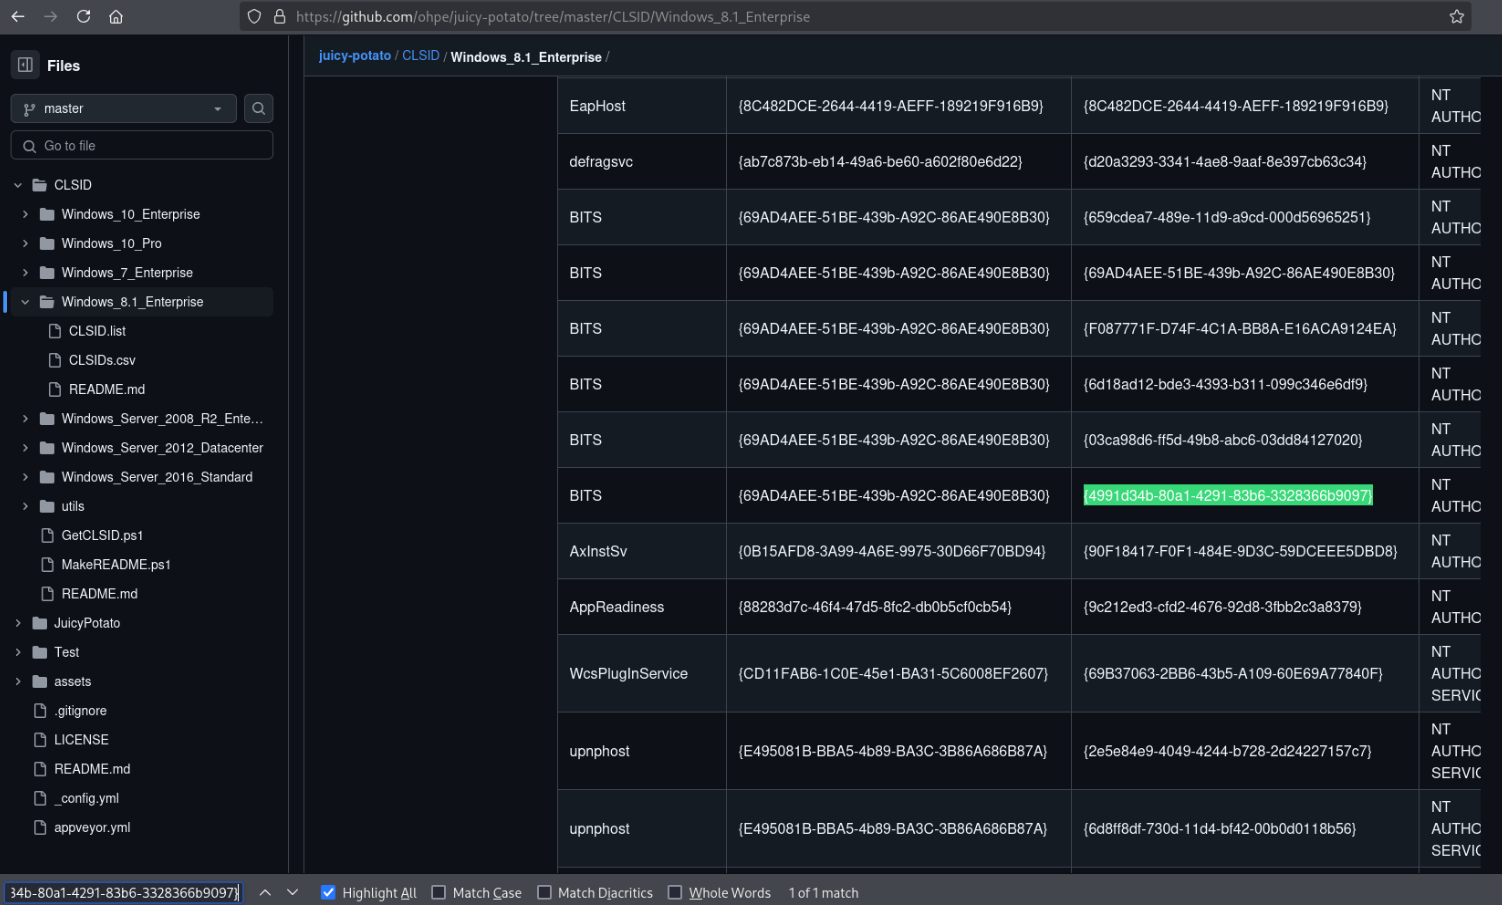Expand the Windows_7_Enterprise folder
Viewport: 1502px width, 905px height.
pyautogui.click(x=25, y=272)
